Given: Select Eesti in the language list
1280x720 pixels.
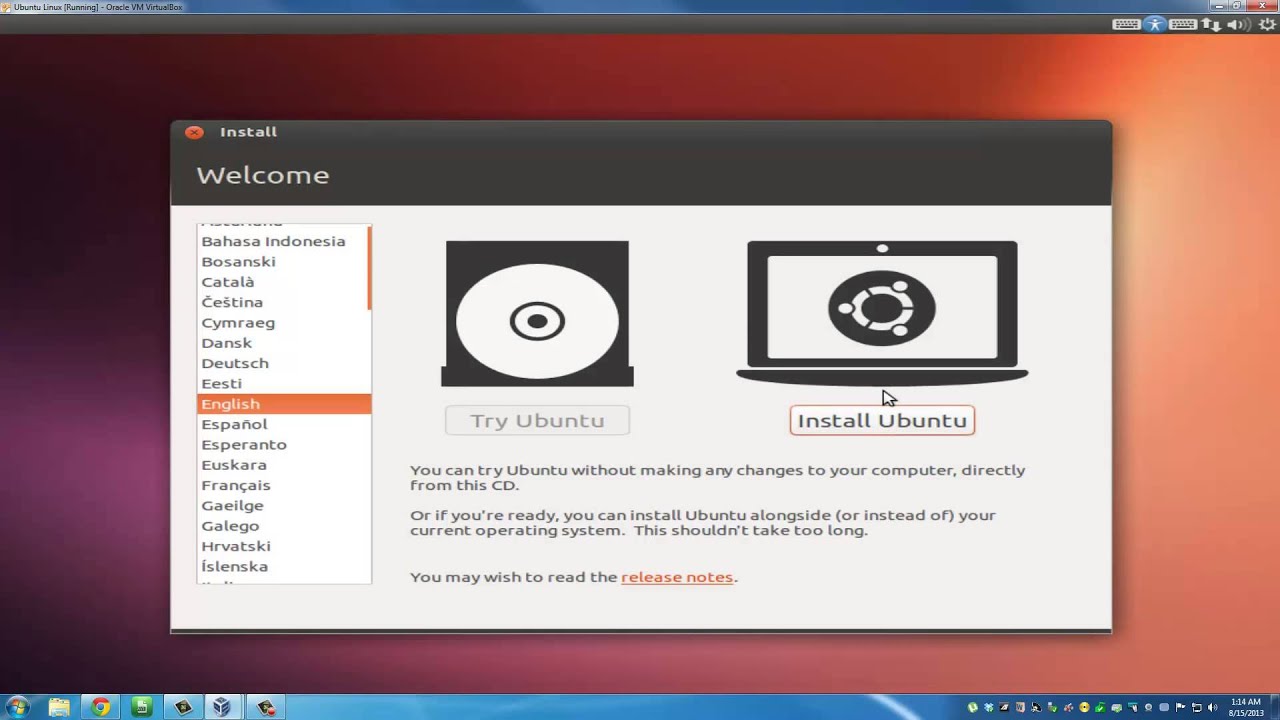Looking at the screenshot, I should click(x=283, y=383).
